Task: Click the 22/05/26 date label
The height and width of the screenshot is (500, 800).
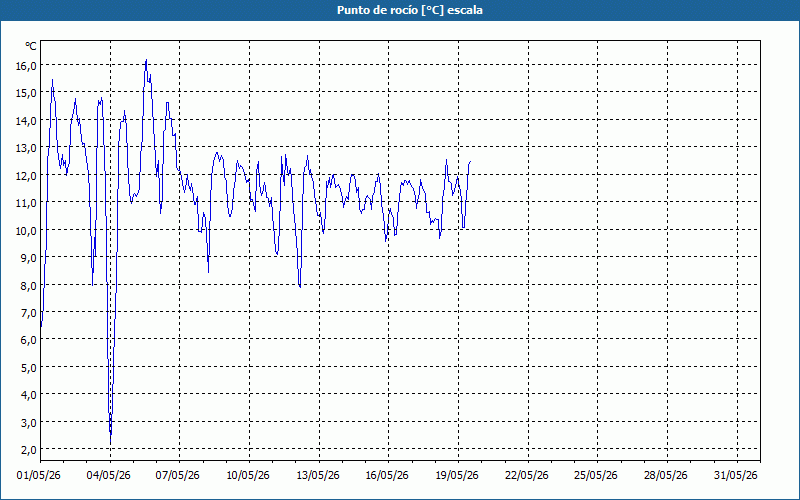Action: pos(527,476)
